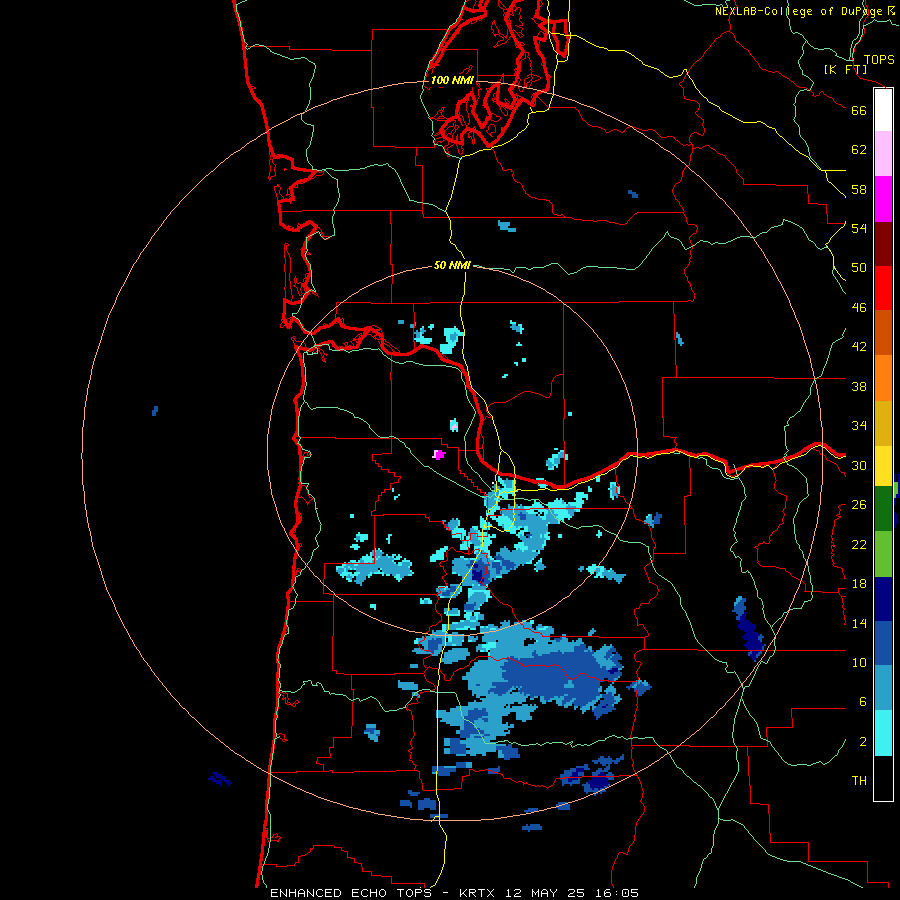Screen dimensions: 900x900
Task: Click the legend value 46
Action: pos(859,308)
